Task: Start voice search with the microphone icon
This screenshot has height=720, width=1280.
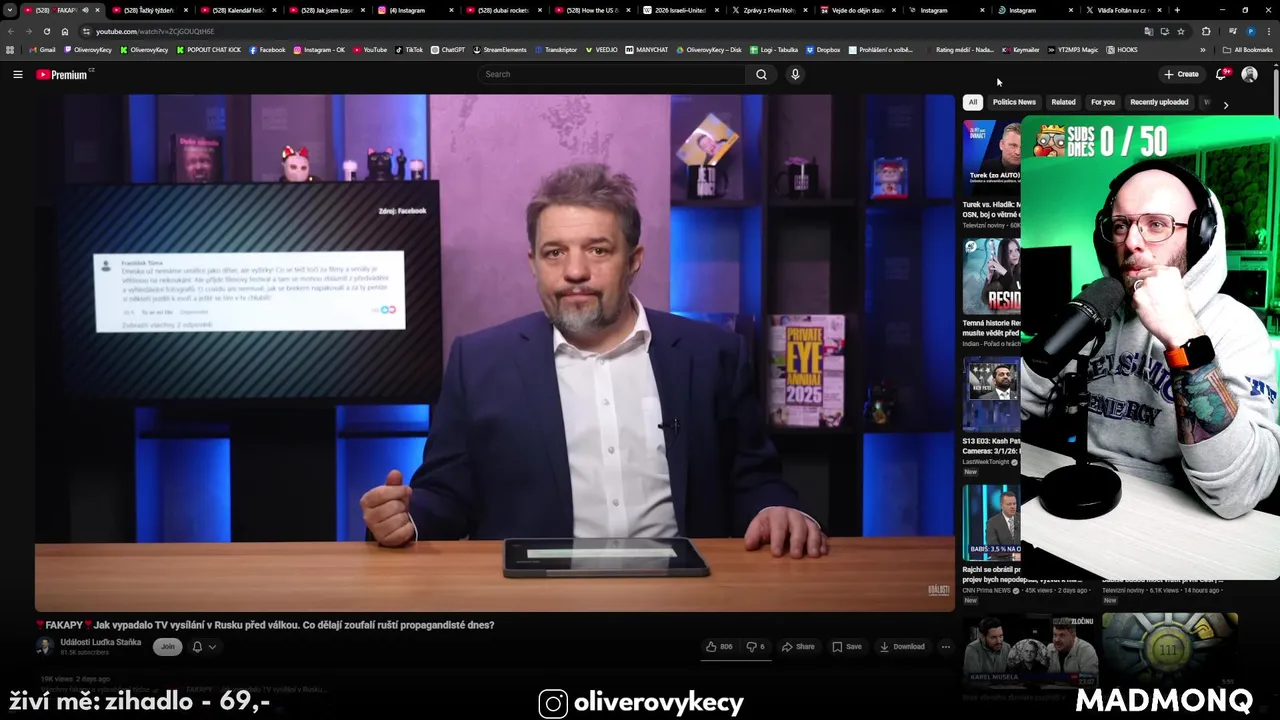Action: pos(795,74)
